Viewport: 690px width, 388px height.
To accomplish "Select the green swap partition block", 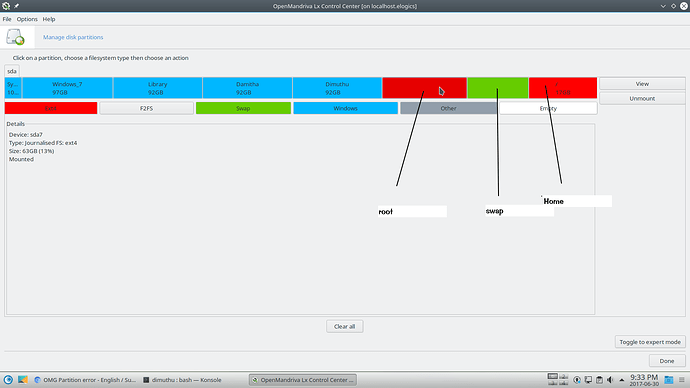I will pyautogui.click(x=498, y=88).
